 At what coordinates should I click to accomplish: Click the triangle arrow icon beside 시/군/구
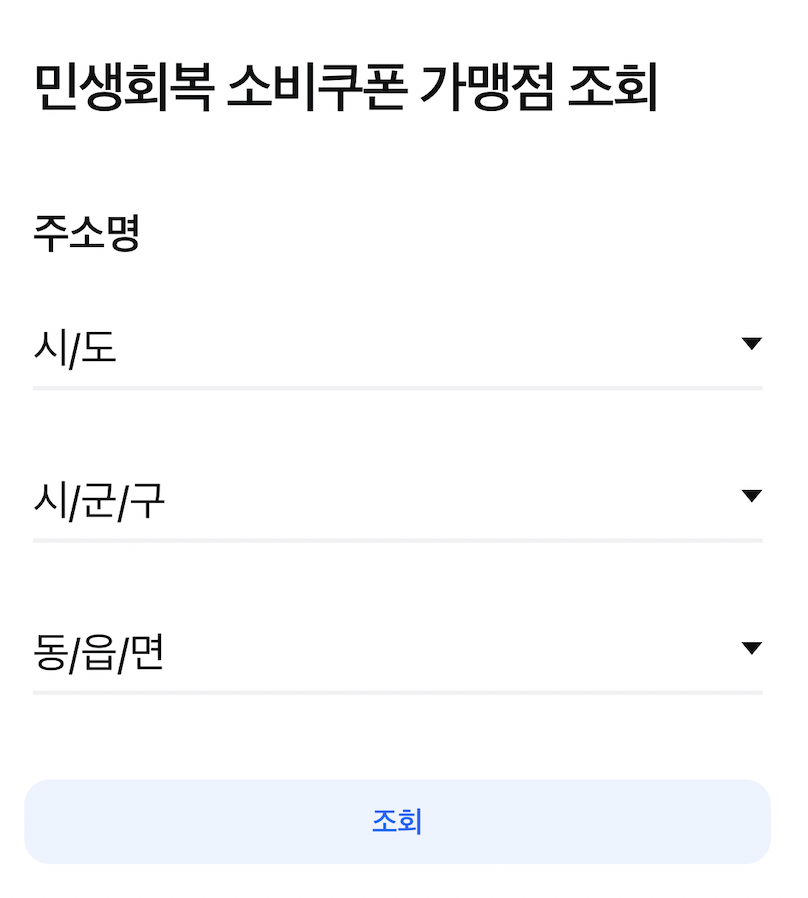751,495
